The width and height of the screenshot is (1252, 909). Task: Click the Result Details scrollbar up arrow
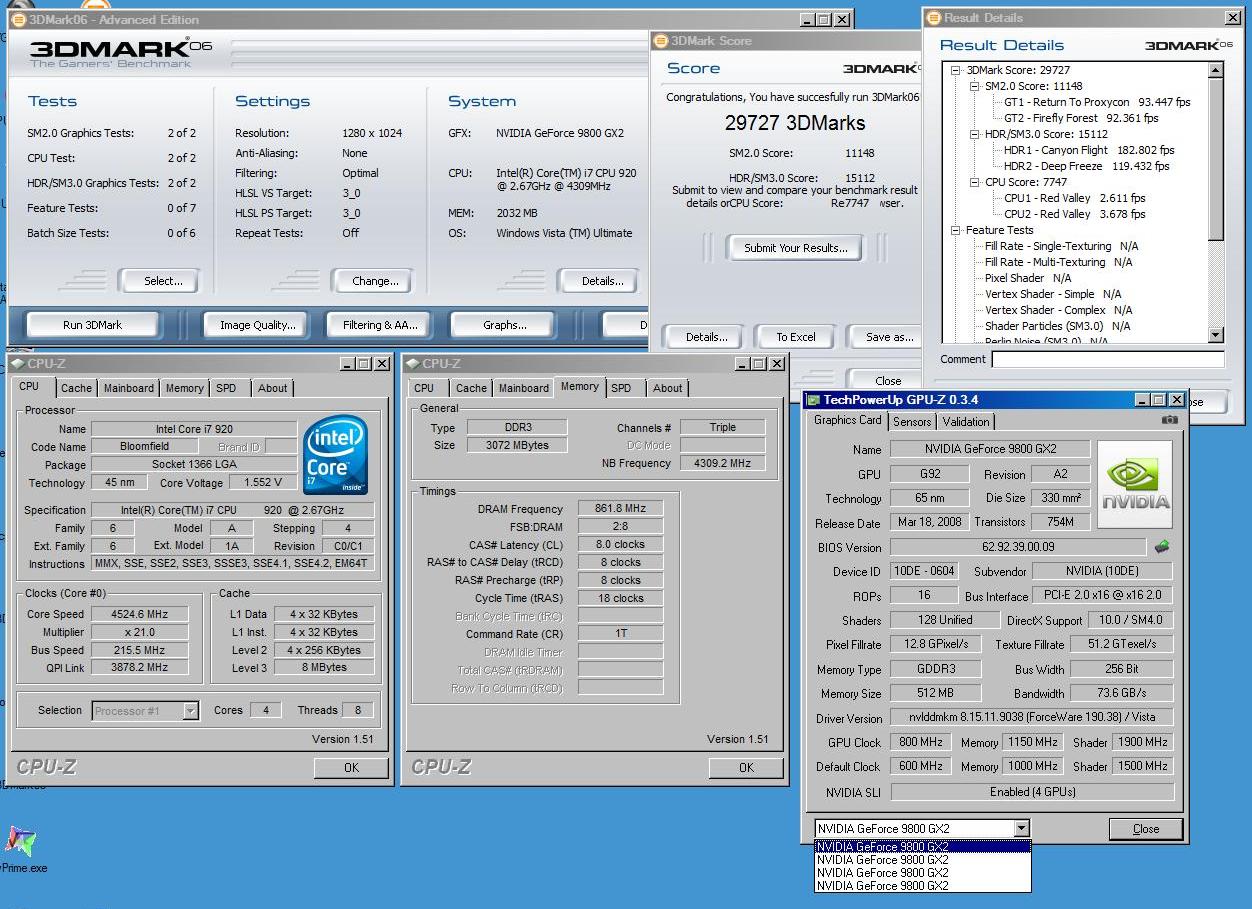click(x=1216, y=70)
